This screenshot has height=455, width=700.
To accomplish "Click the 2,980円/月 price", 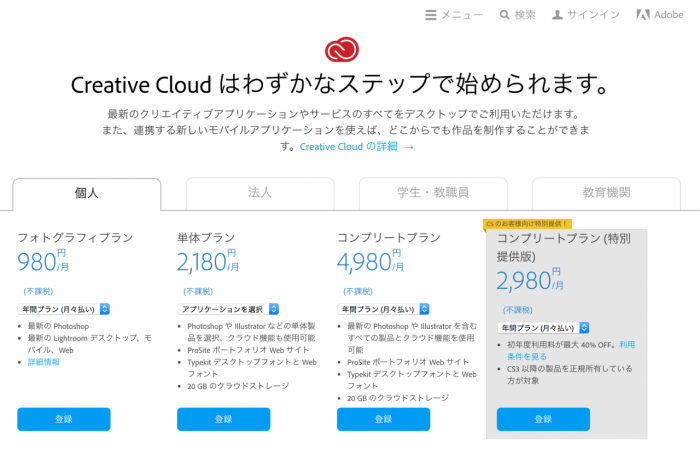I will 530,280.
